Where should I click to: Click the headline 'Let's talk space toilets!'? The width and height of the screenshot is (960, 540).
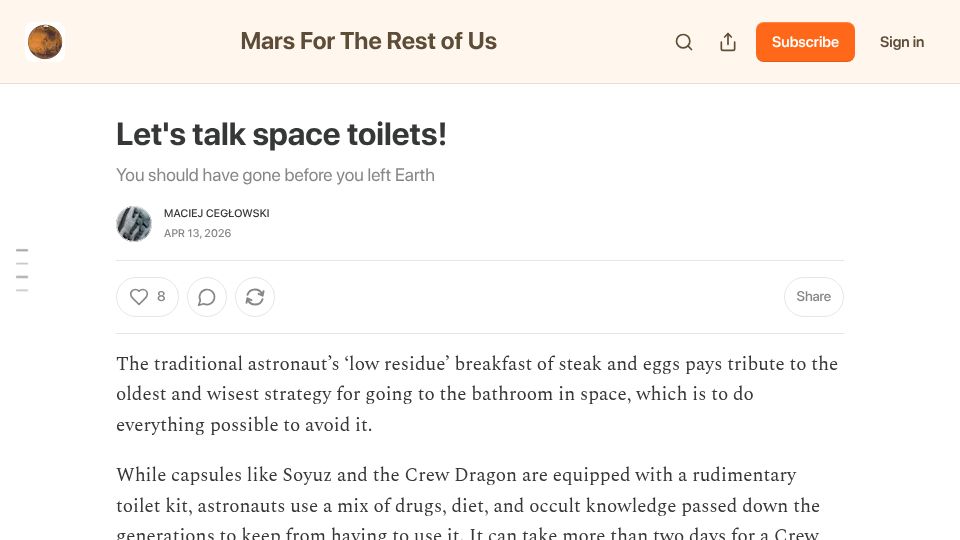pos(282,135)
